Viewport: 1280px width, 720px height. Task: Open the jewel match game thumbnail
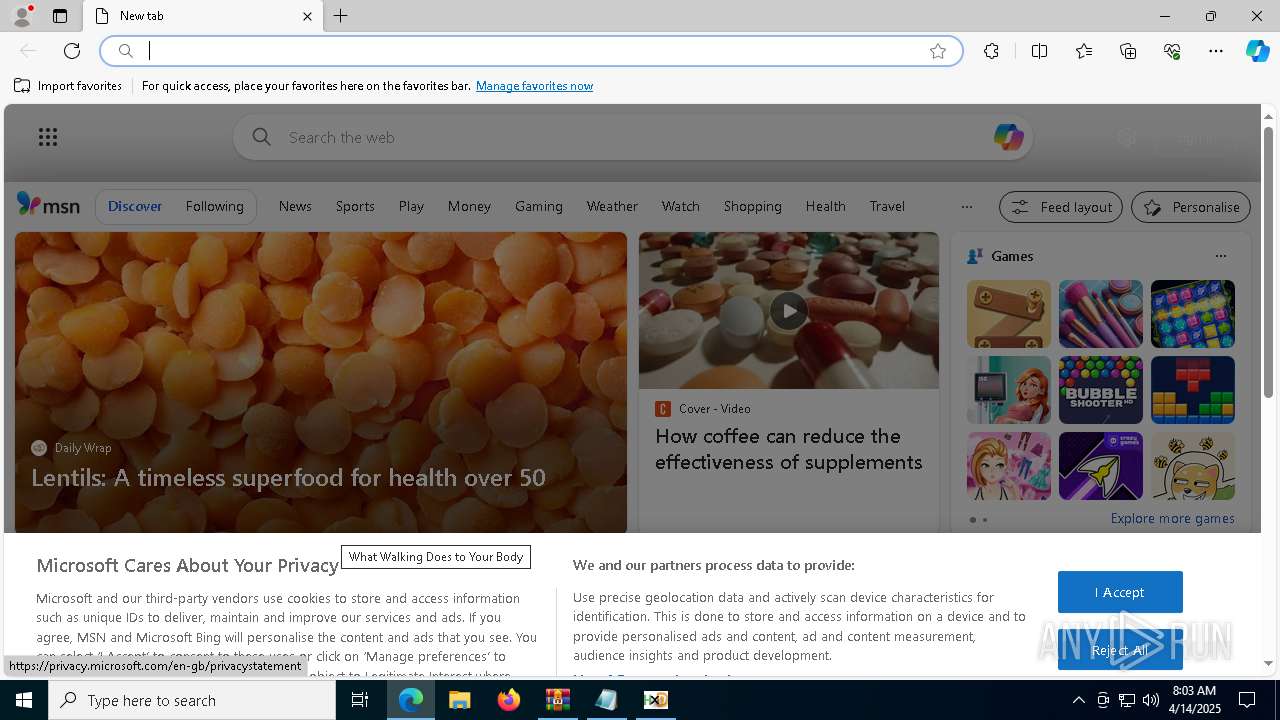tap(1192, 314)
